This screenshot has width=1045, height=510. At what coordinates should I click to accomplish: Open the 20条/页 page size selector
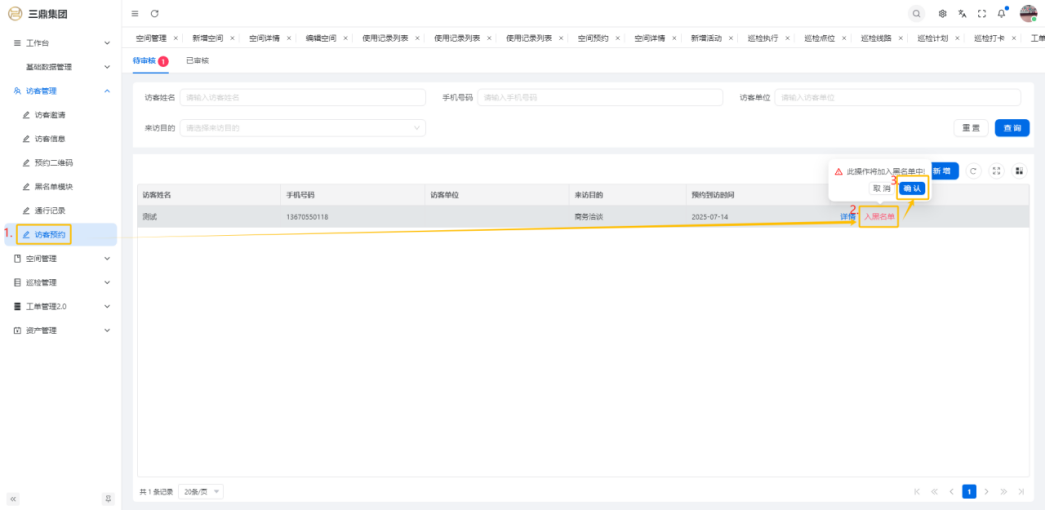coord(202,492)
